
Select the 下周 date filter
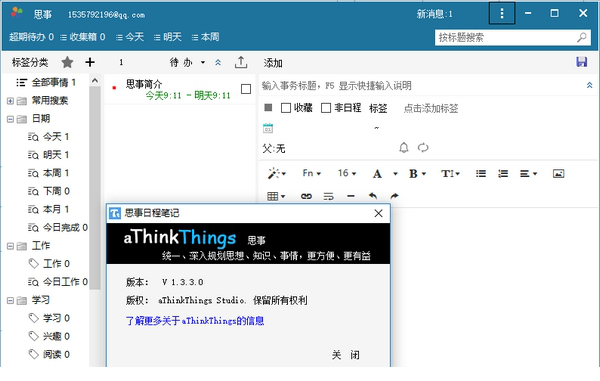pyautogui.click(x=49, y=191)
